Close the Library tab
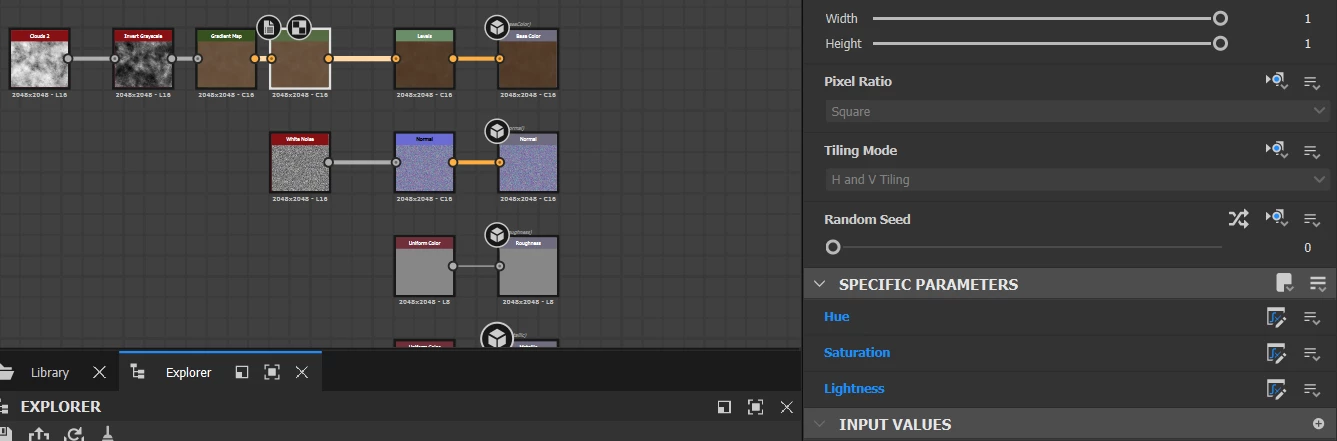The height and width of the screenshot is (441, 1337). 99,372
